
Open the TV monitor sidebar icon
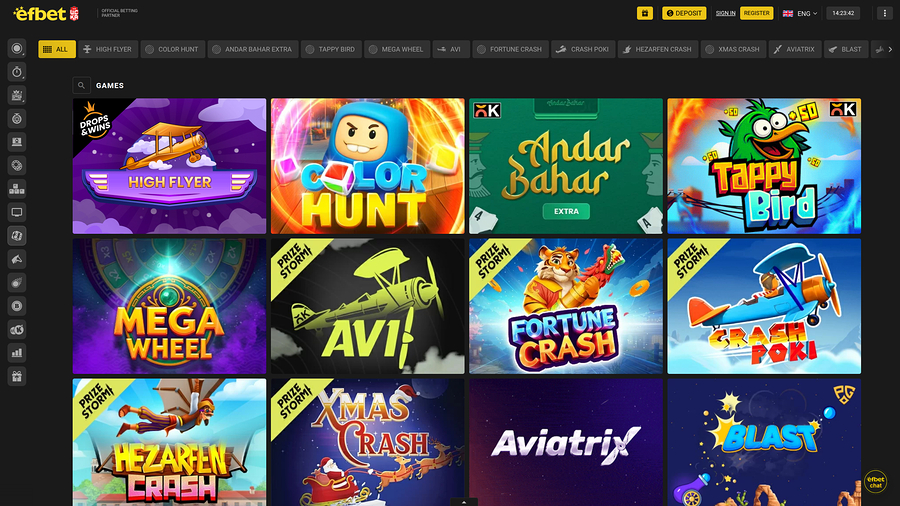17,212
